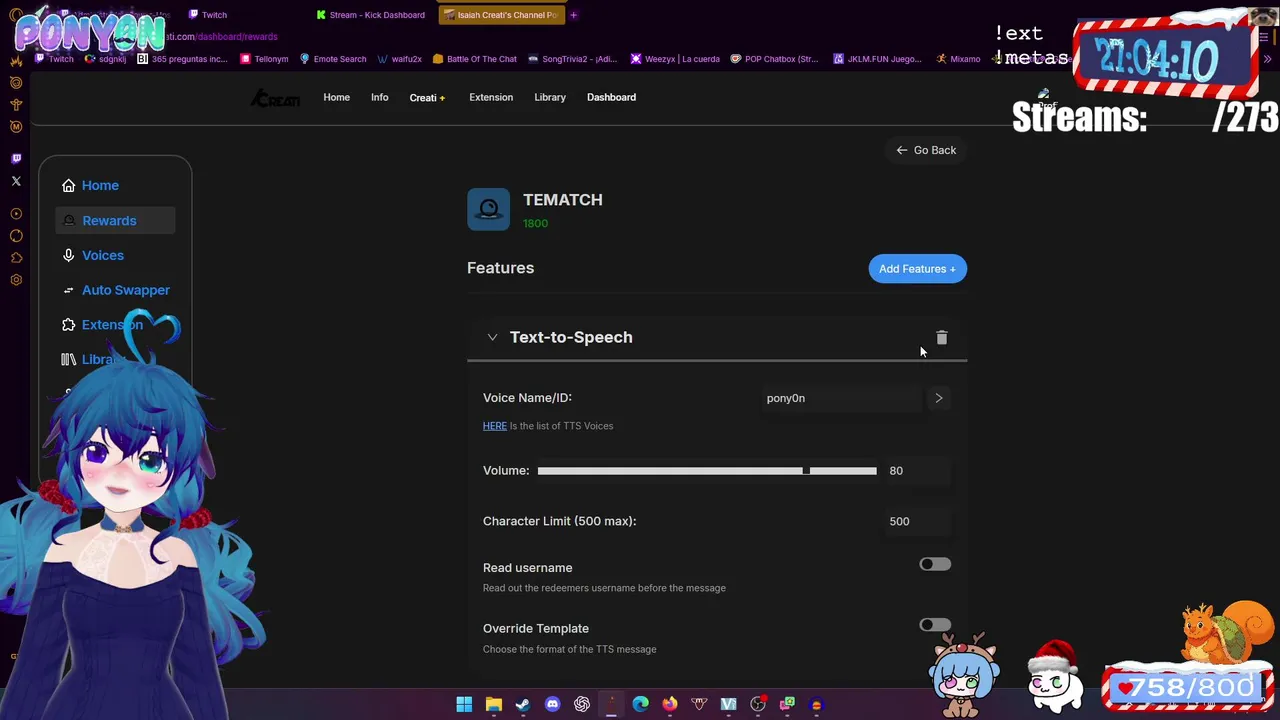
Task: Select Isaiah Creati's Channel Points tab
Action: pyautogui.click(x=500, y=15)
